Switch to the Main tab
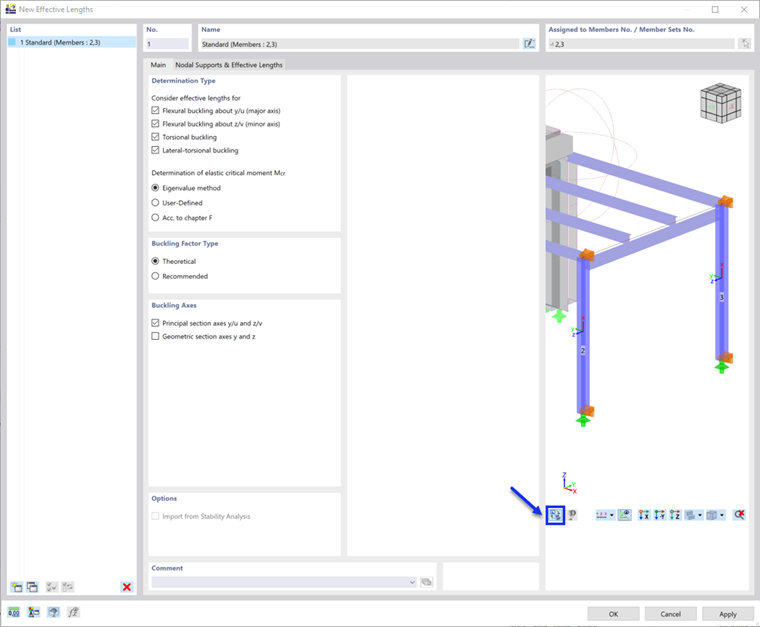Viewport: 760px width, 627px height. click(x=158, y=64)
